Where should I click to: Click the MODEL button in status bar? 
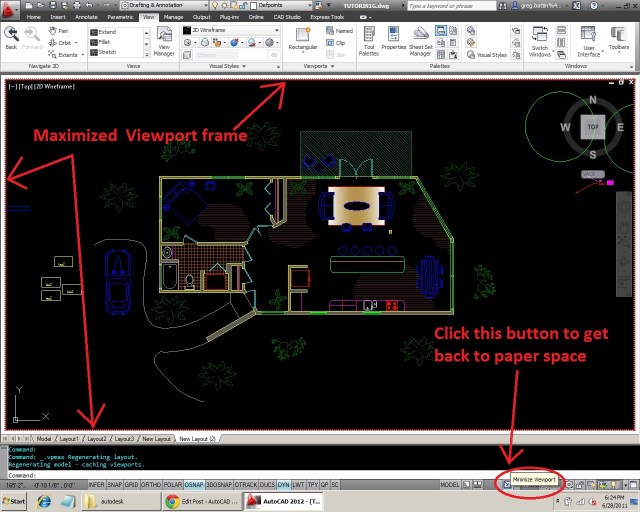(x=450, y=484)
